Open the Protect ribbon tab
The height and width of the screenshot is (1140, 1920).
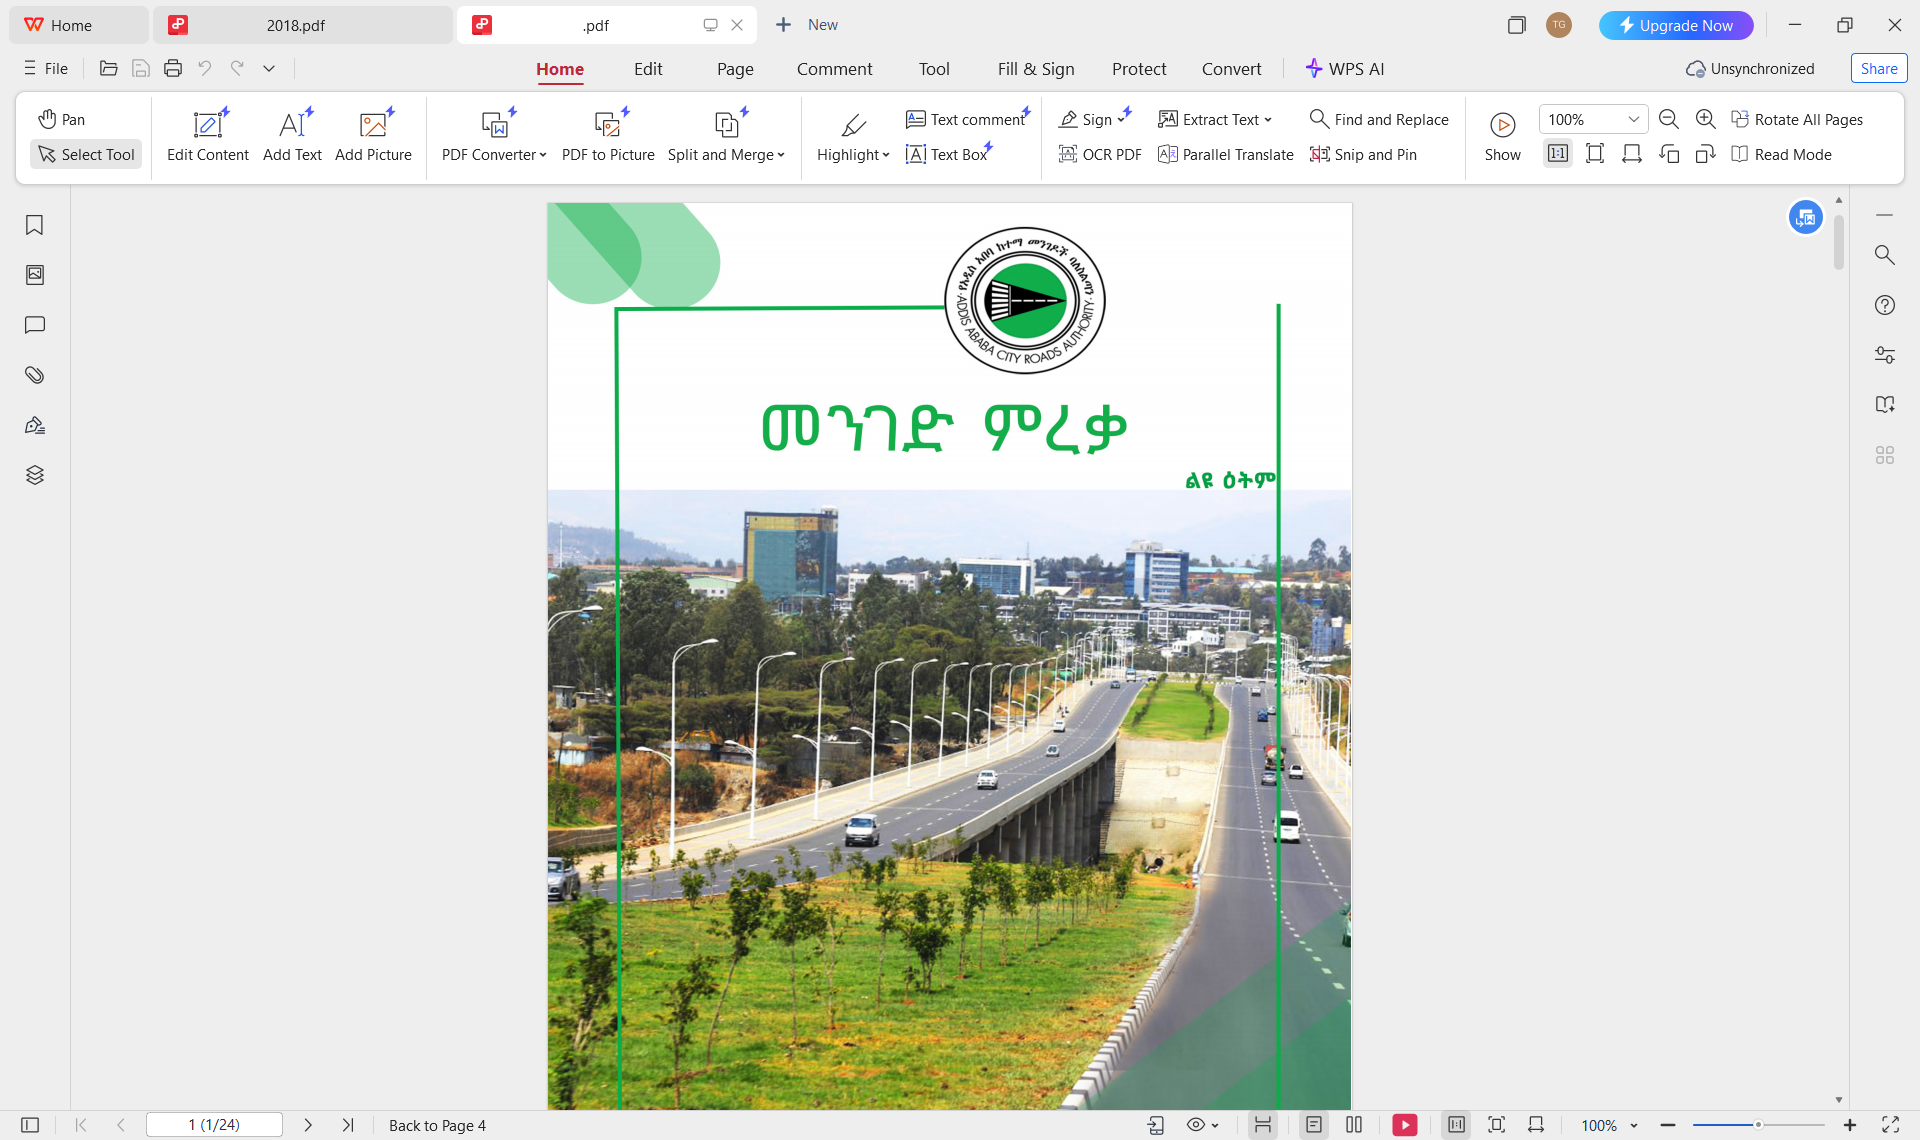[1139, 69]
